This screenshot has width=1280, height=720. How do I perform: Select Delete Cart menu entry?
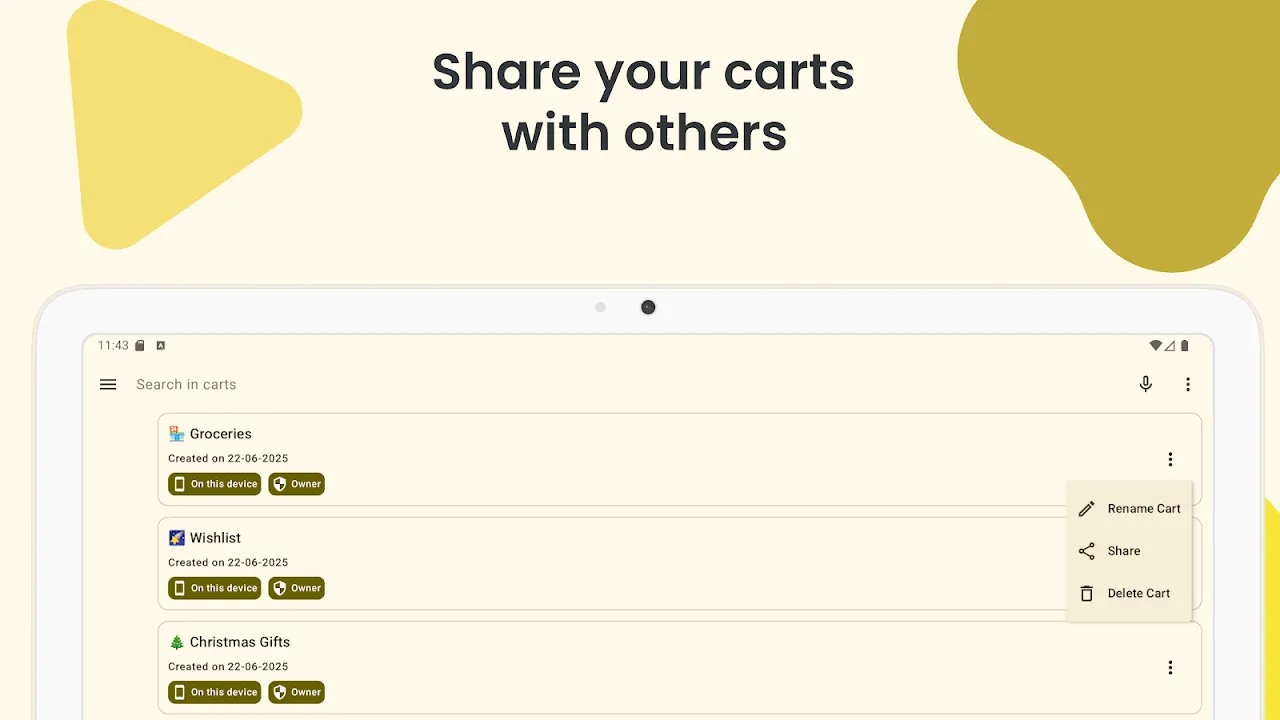click(1129, 593)
